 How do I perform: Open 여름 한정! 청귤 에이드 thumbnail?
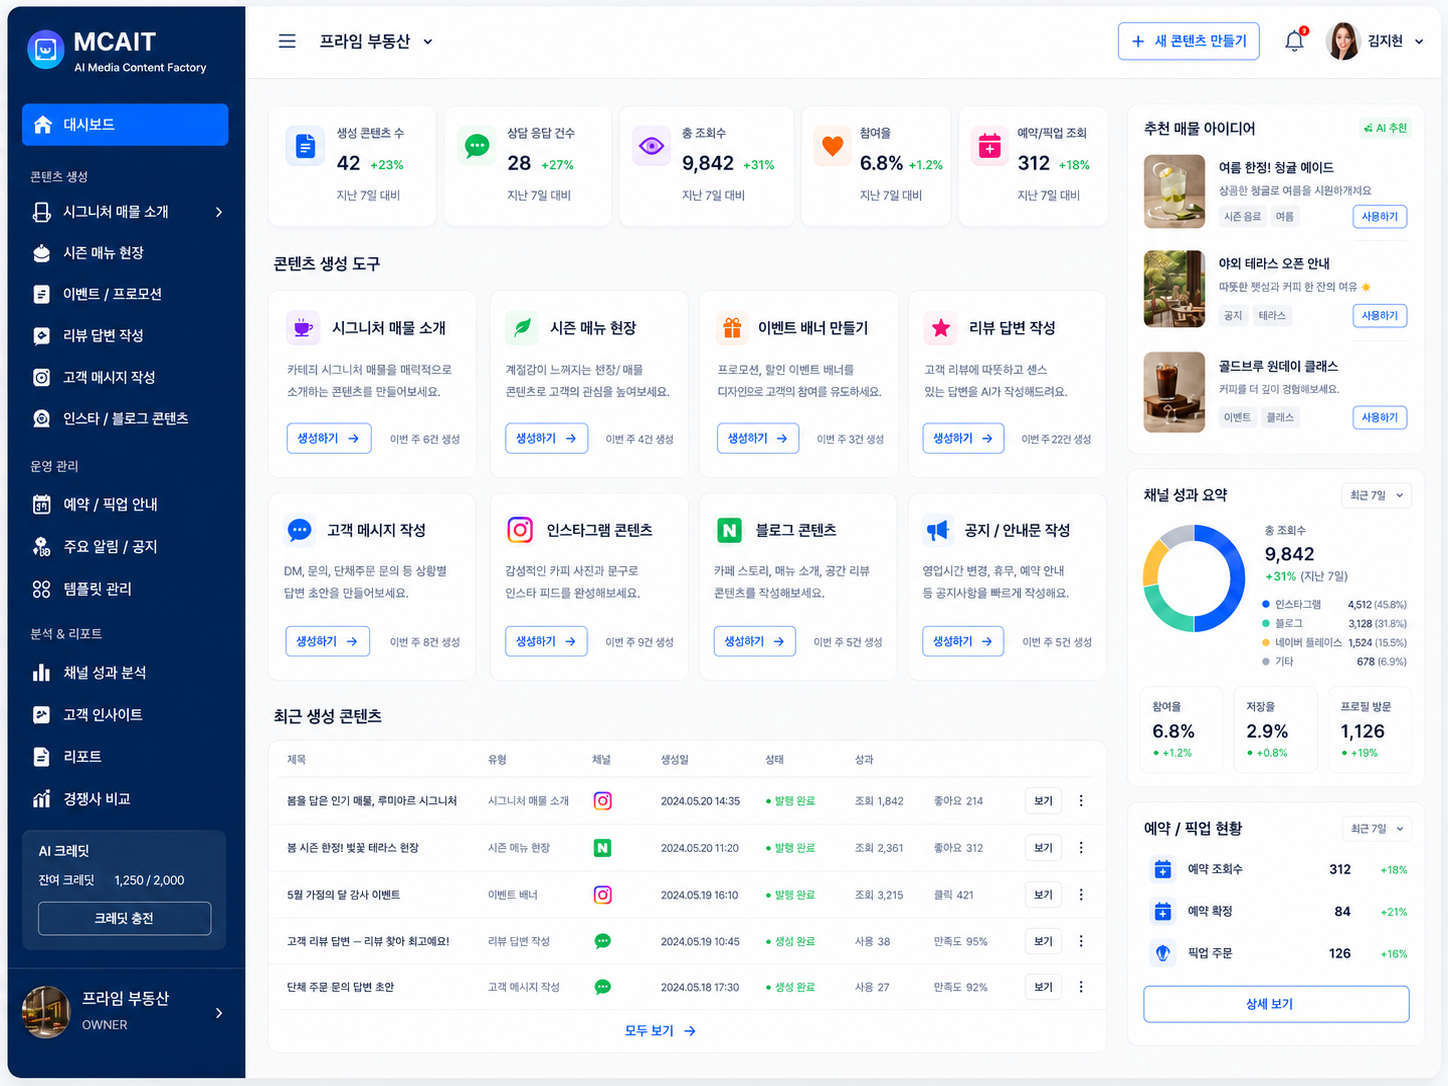tap(1174, 191)
